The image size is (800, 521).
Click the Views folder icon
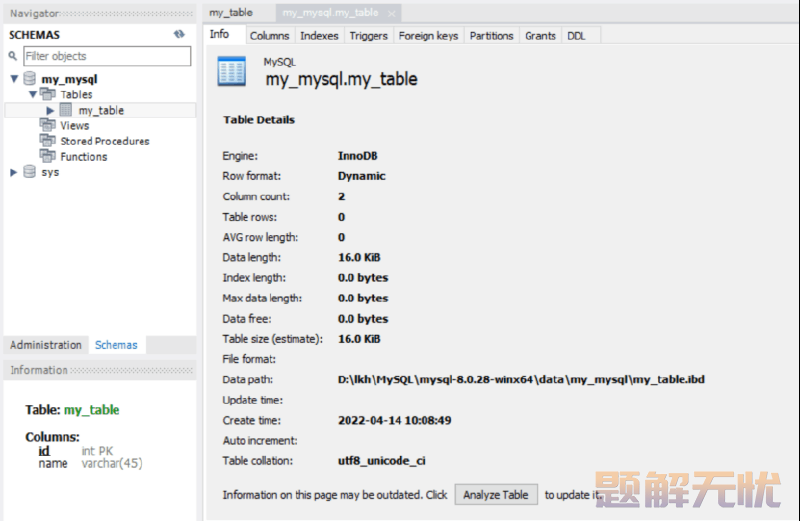click(48, 125)
